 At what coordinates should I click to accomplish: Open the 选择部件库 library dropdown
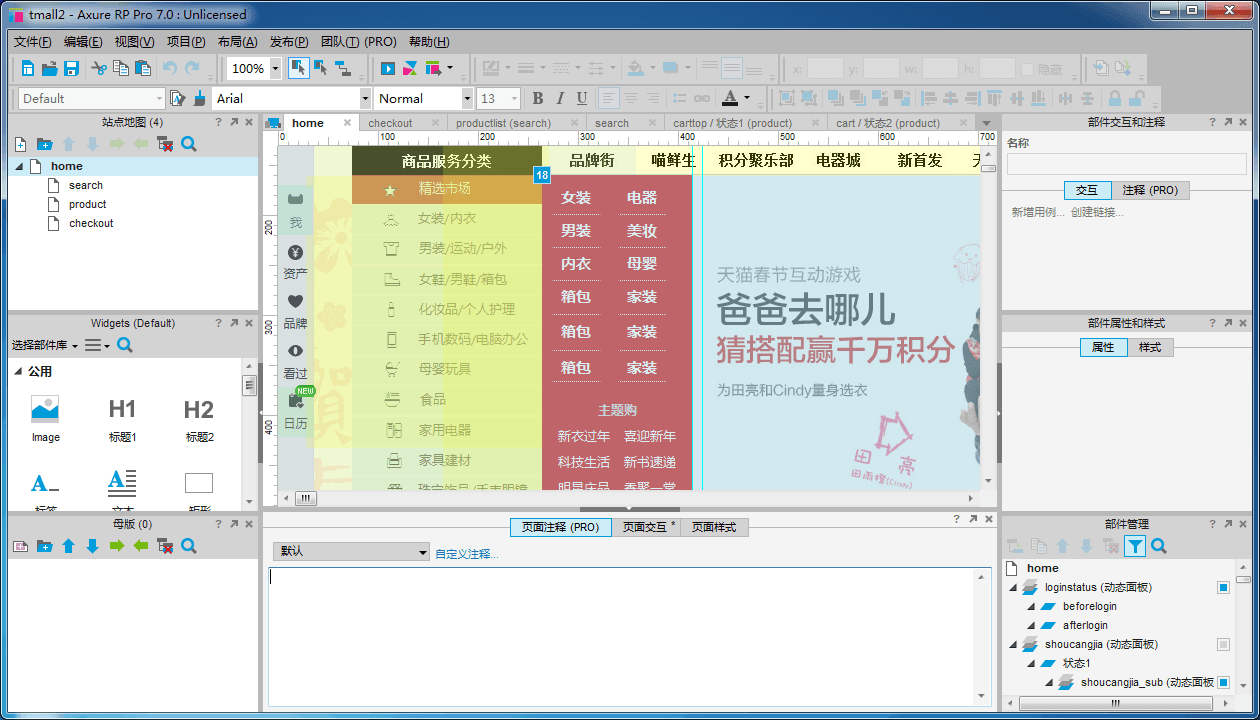(x=45, y=345)
